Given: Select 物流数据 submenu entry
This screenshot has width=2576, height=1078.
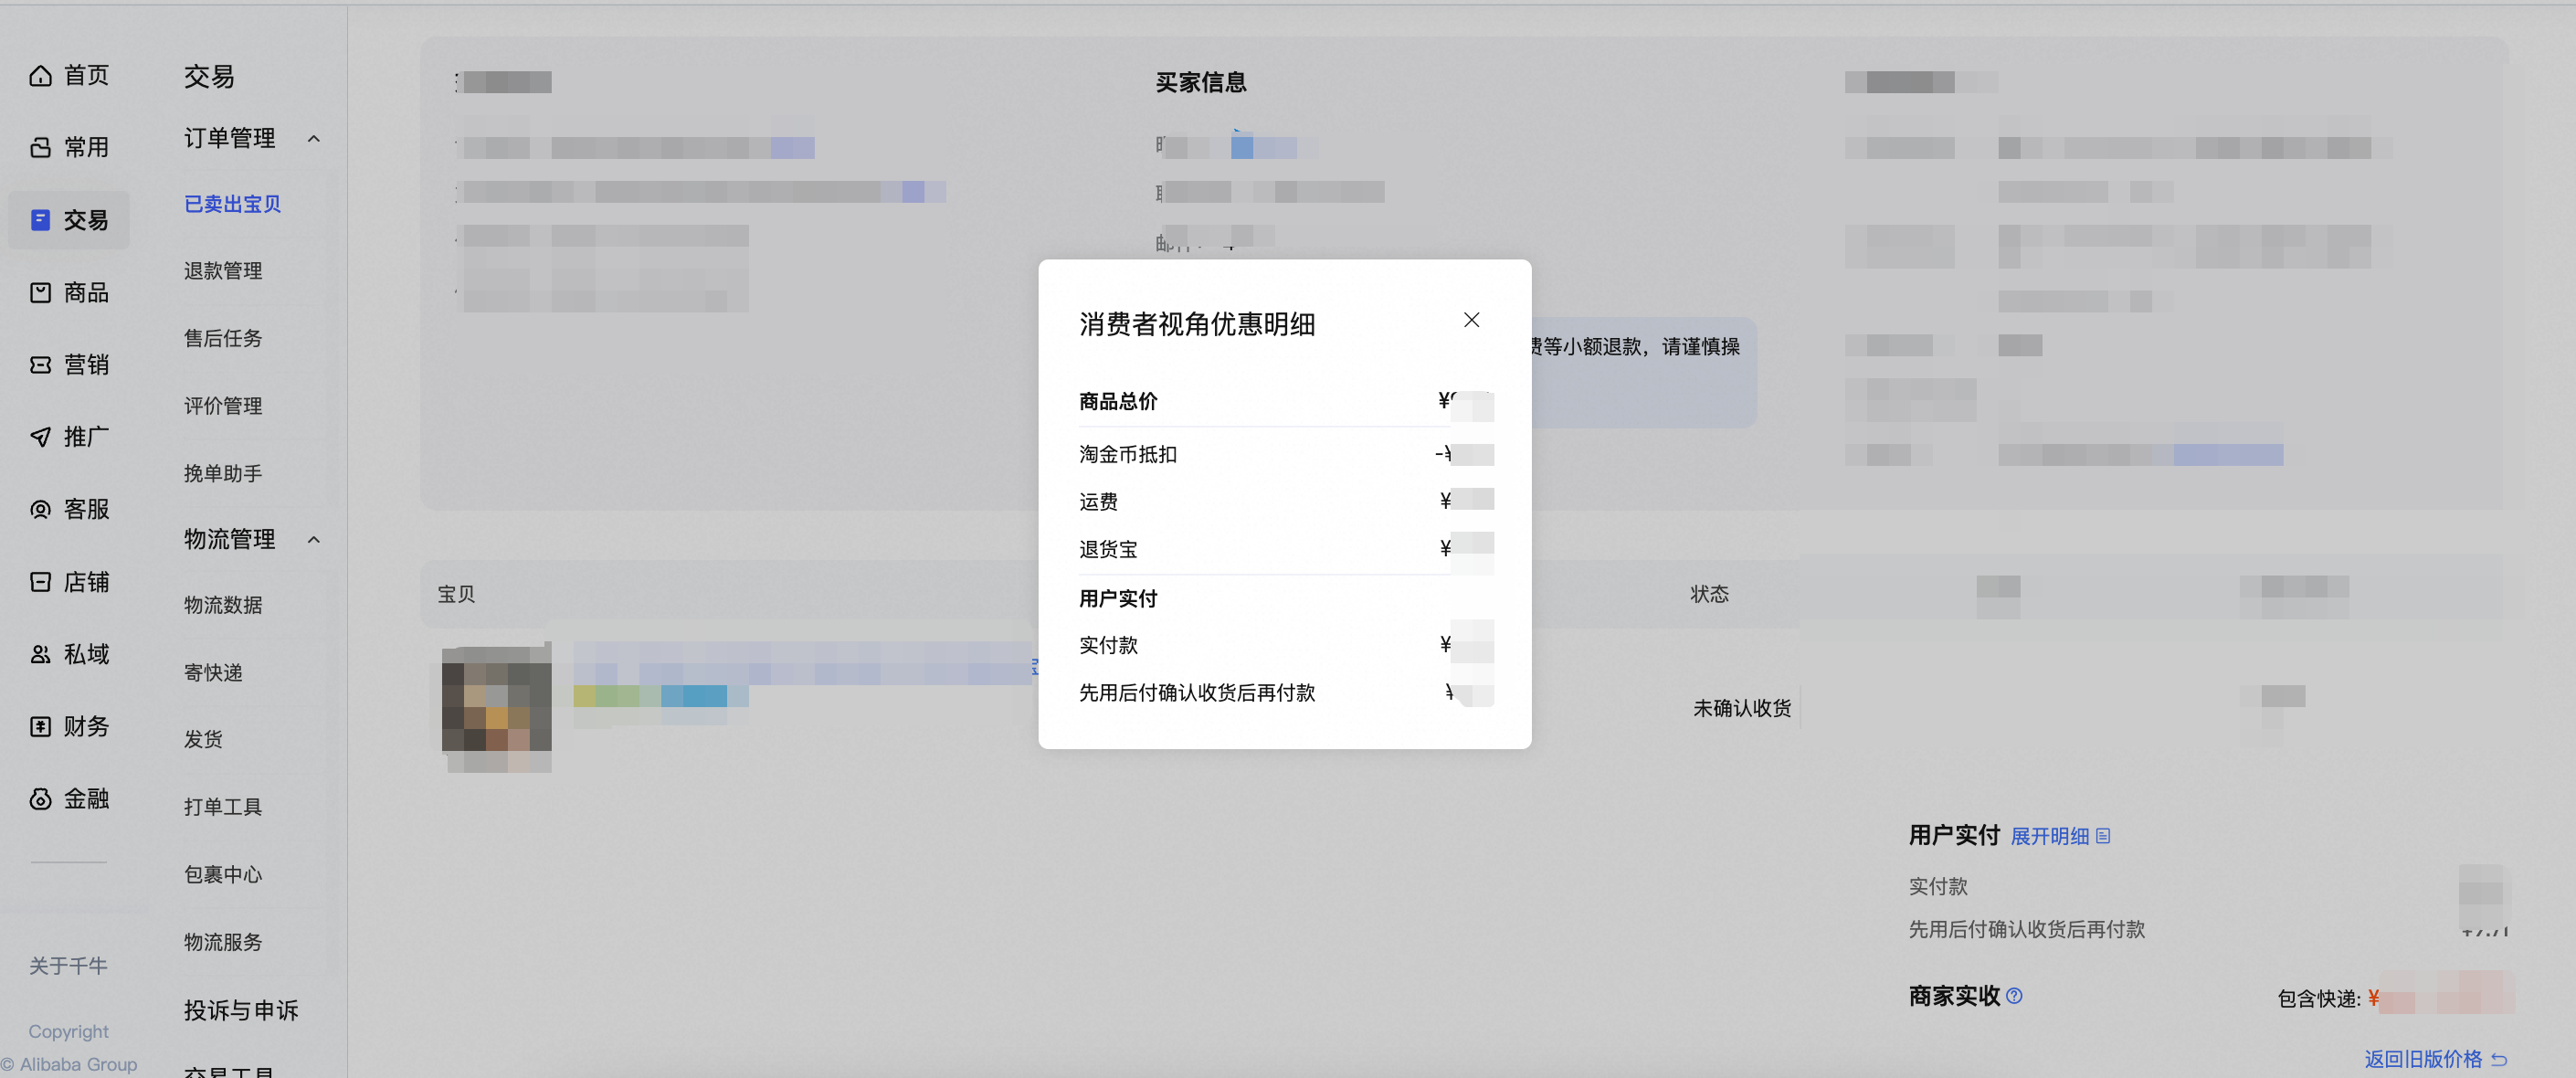Looking at the screenshot, I should coord(223,605).
